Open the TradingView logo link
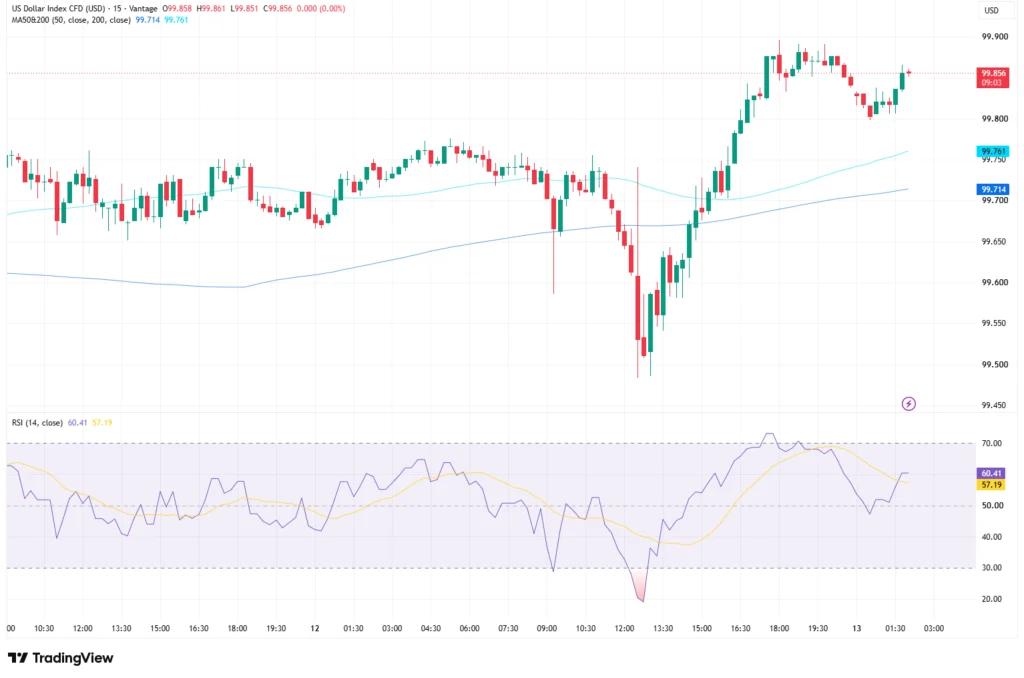This screenshot has height=678, width=1024. (61, 658)
